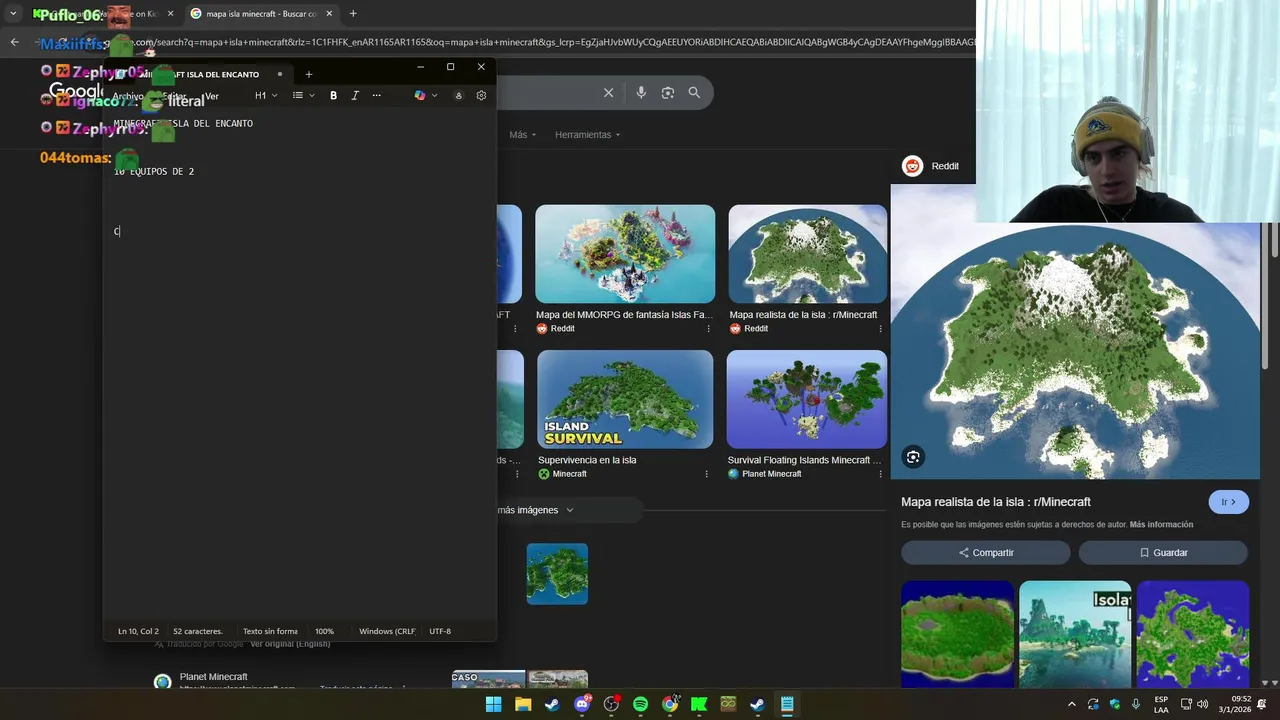Image resolution: width=1280 pixels, height=720 pixels.
Task: Open the Windows Start menu
Action: (493, 704)
